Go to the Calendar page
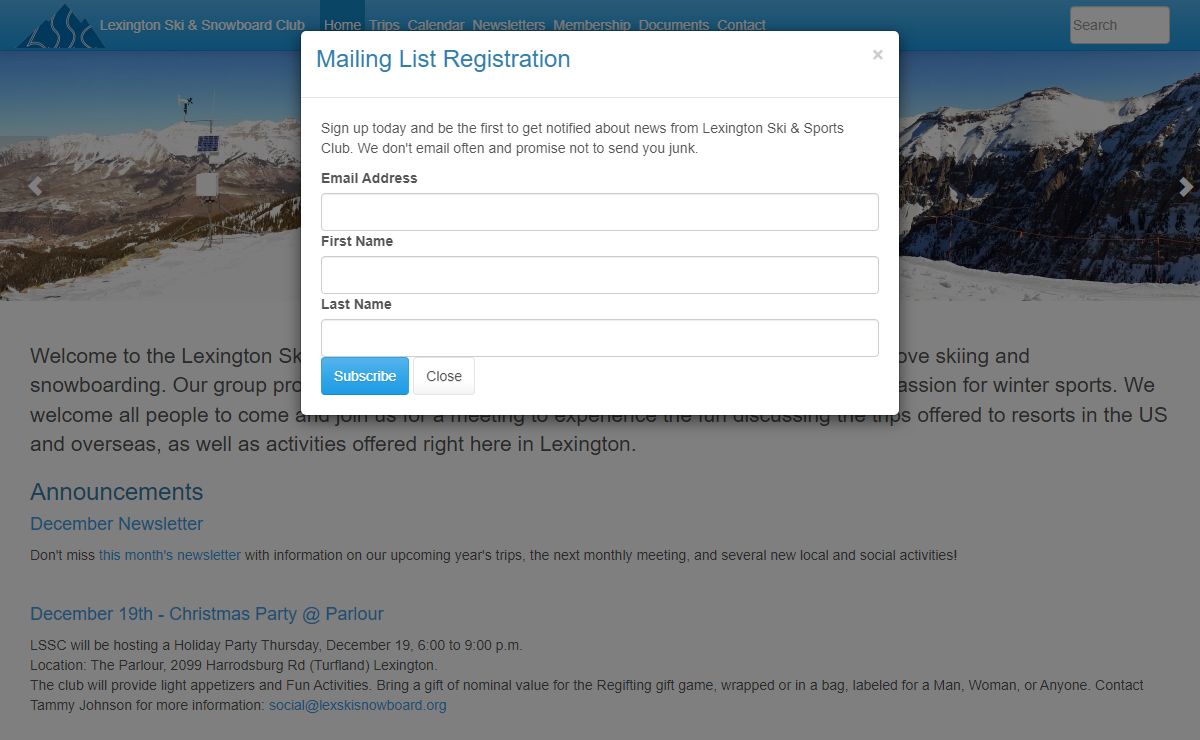1200x740 pixels. (436, 25)
